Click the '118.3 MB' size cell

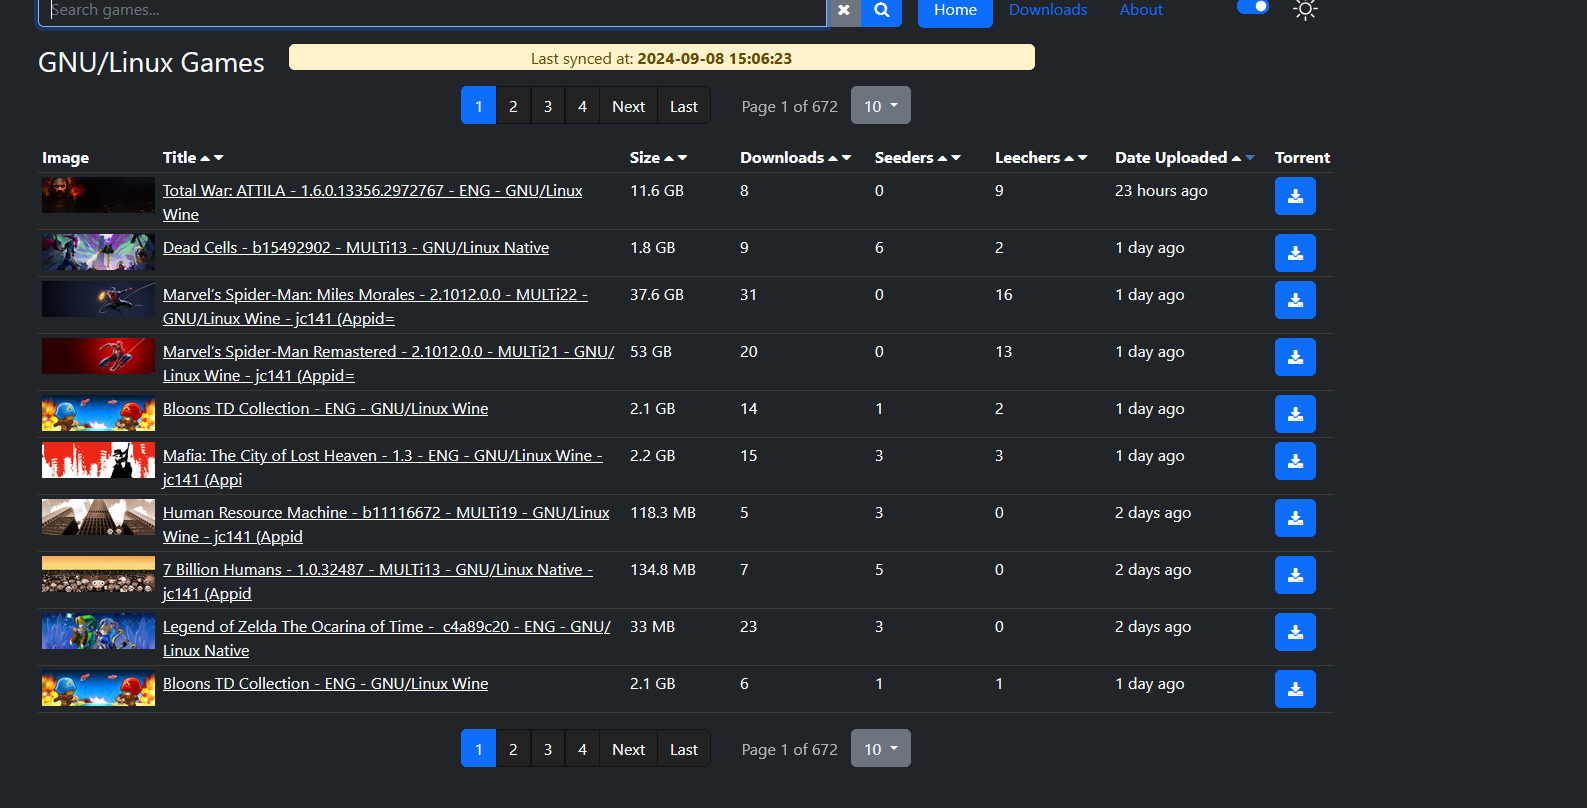(663, 513)
